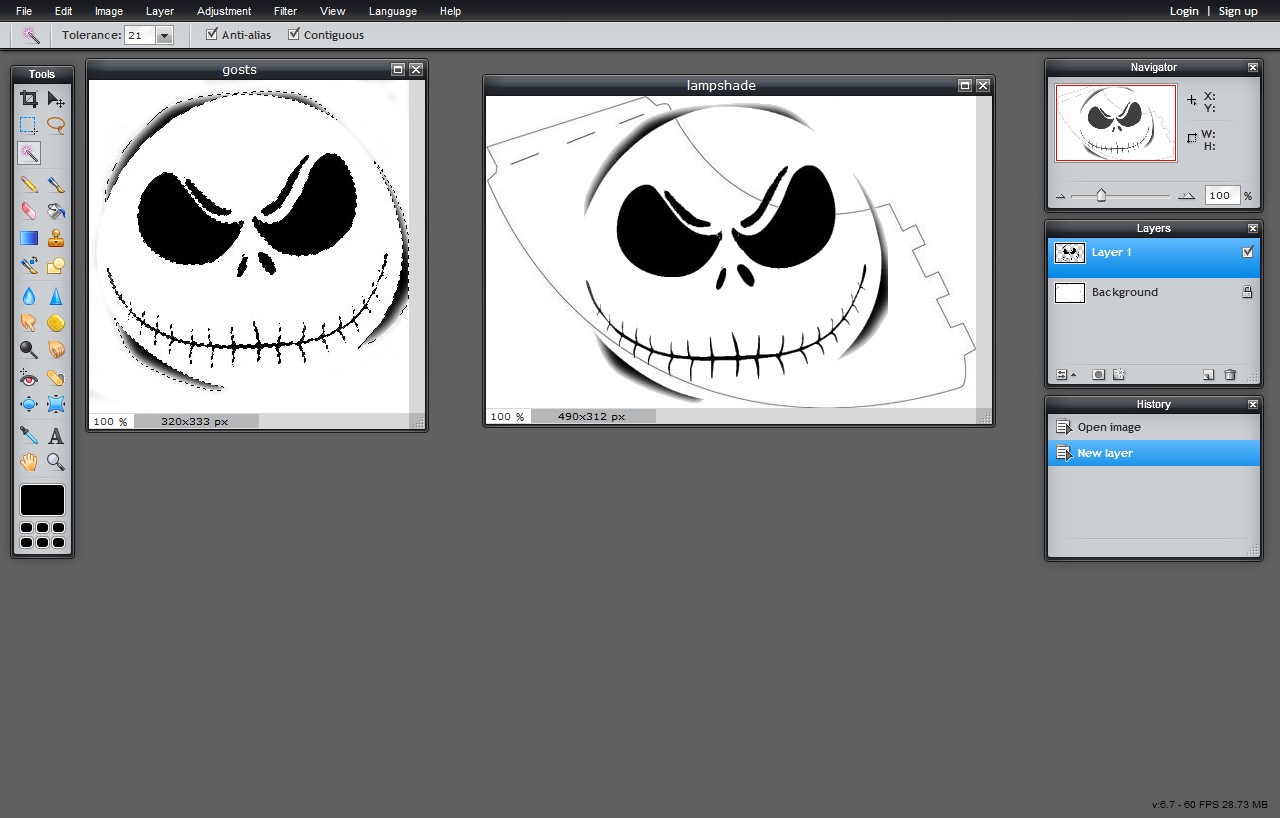Click the Navigator zoom percent field

tap(1222, 196)
